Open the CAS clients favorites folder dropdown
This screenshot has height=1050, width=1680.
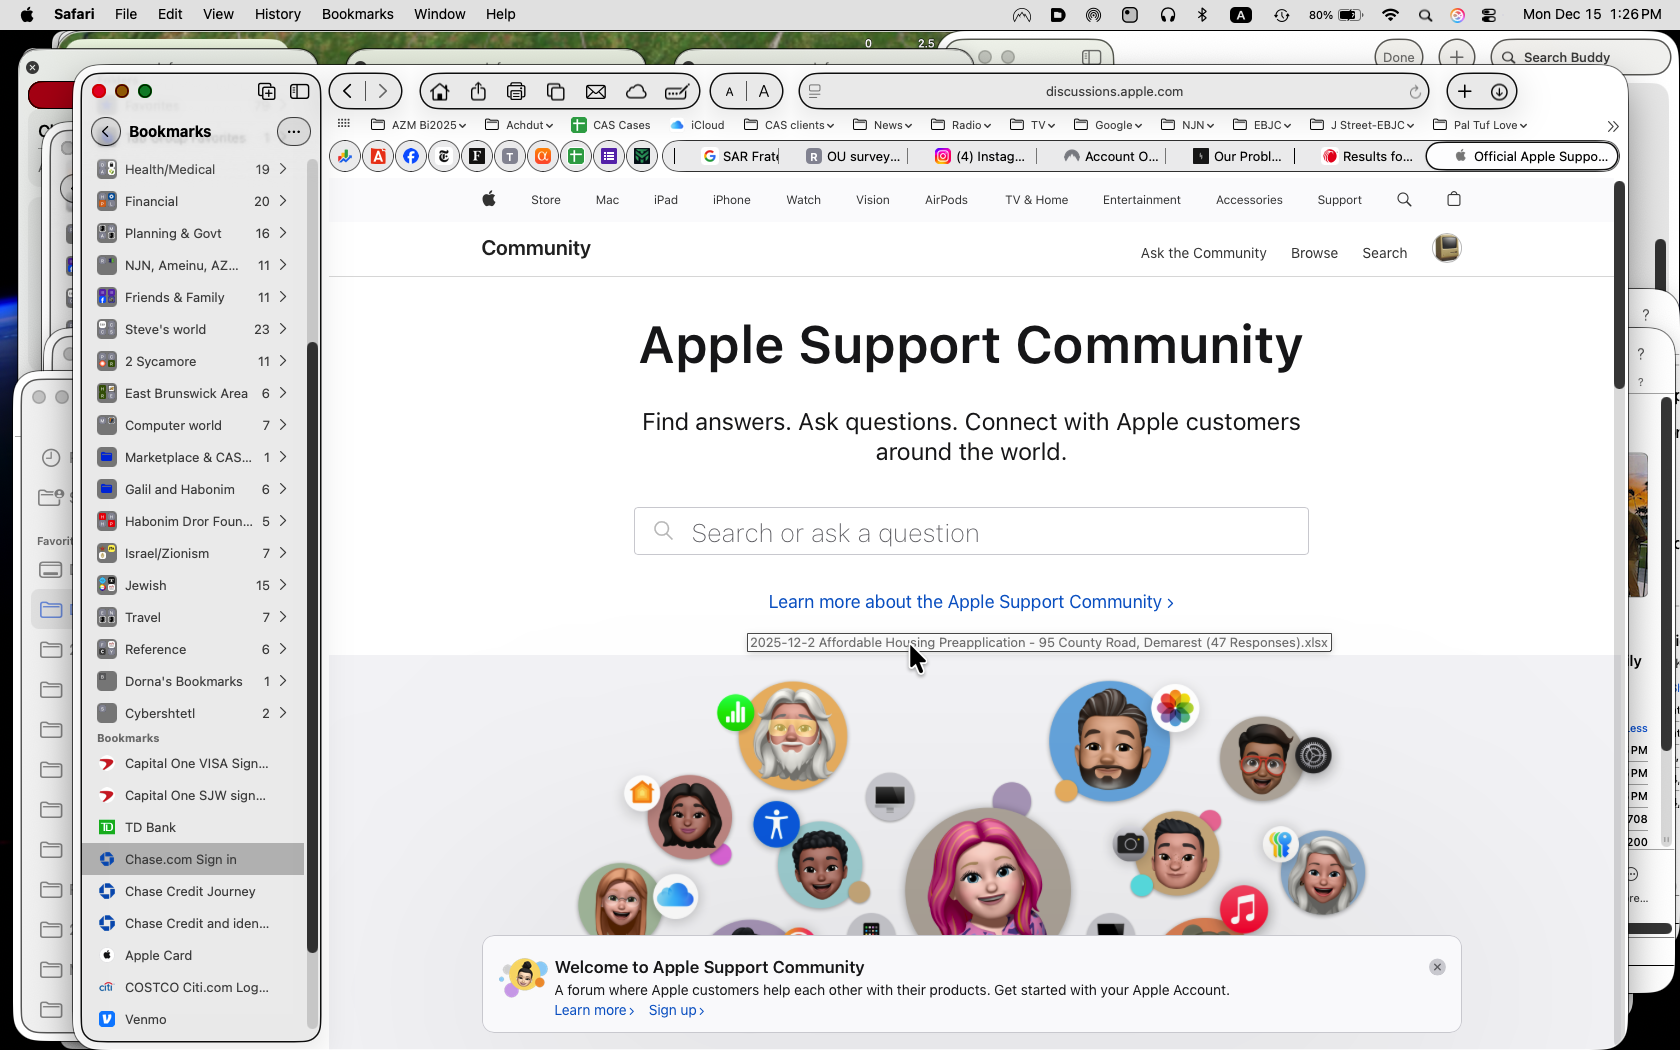click(x=789, y=125)
